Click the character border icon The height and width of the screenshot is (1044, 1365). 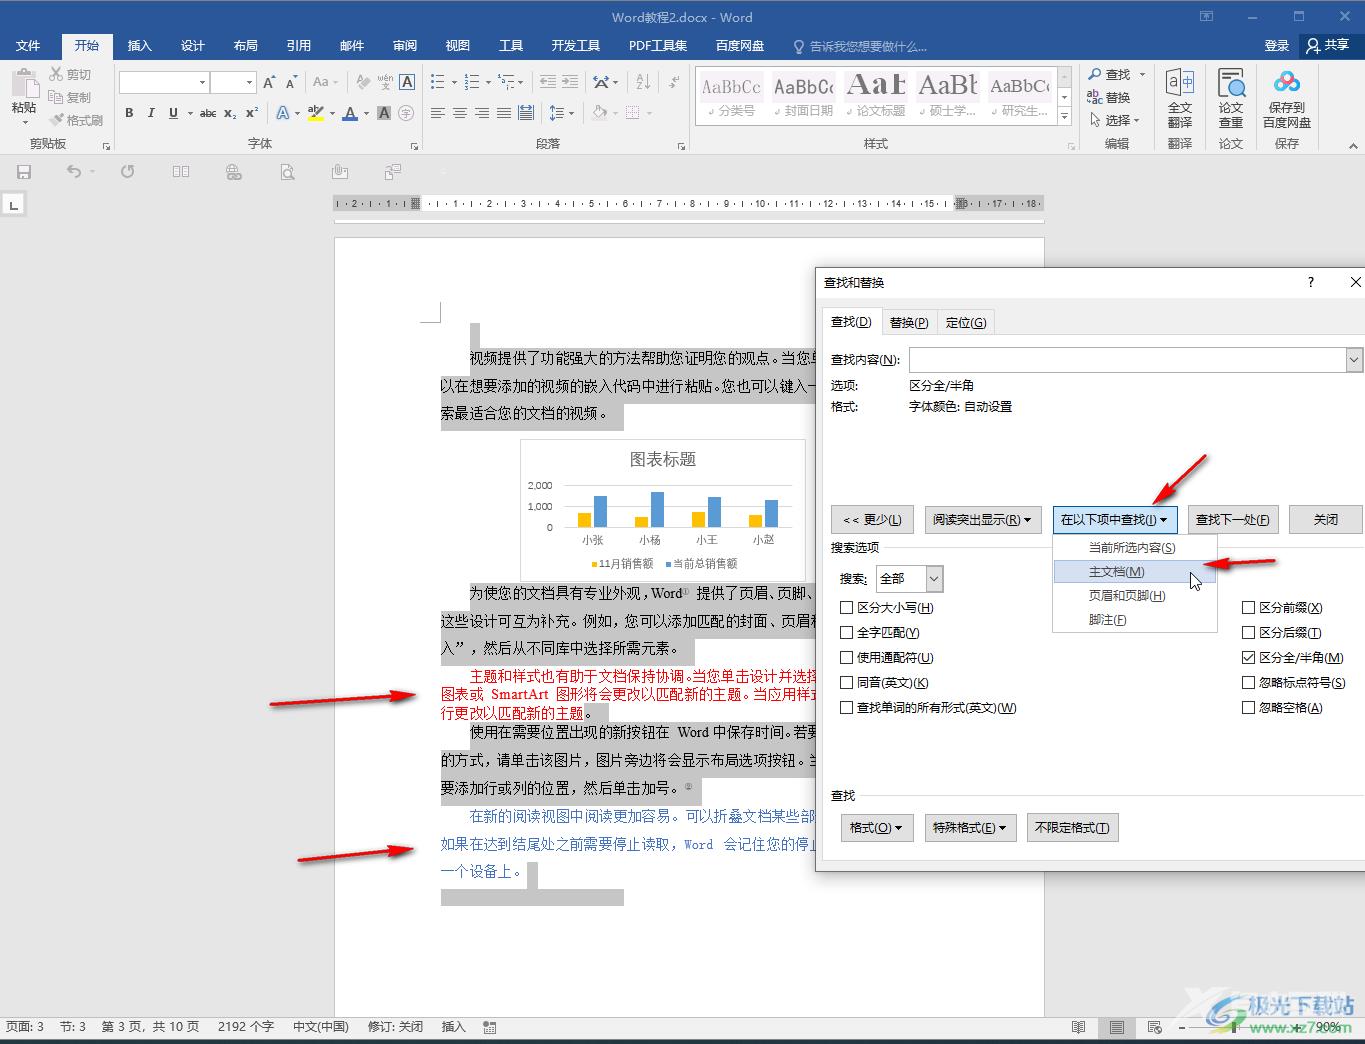tap(407, 82)
